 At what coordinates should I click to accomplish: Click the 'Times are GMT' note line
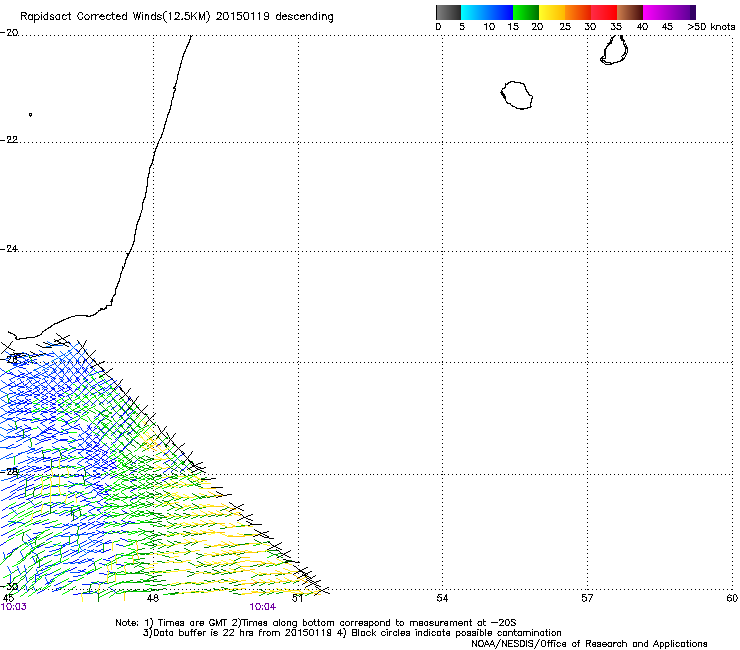coord(316,623)
